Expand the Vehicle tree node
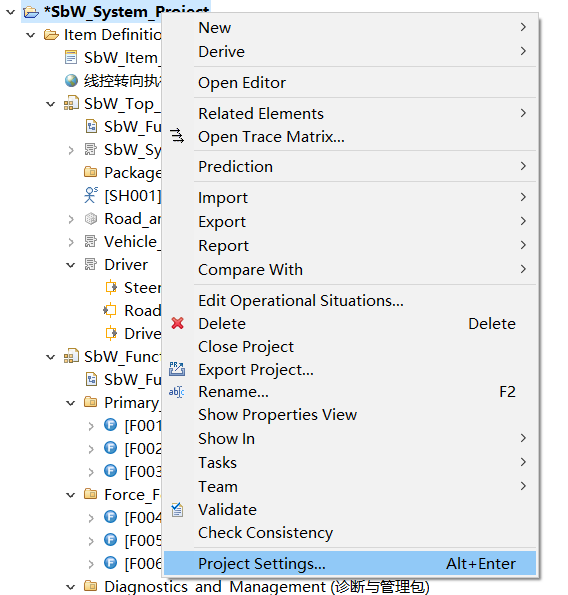The height and width of the screenshot is (595, 568). coord(71,242)
